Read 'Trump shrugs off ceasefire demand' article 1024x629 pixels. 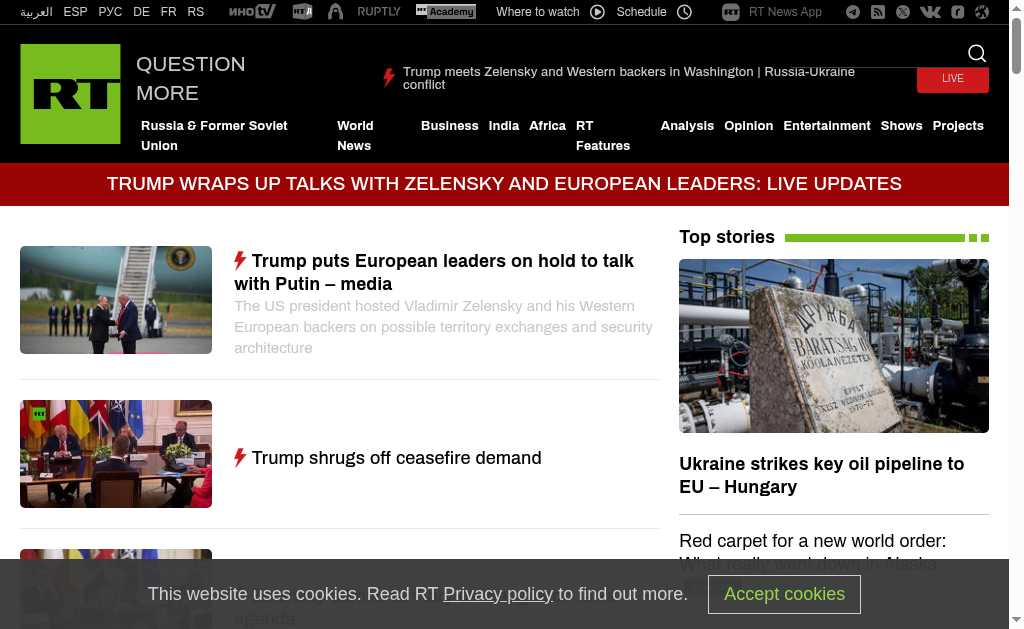point(396,458)
